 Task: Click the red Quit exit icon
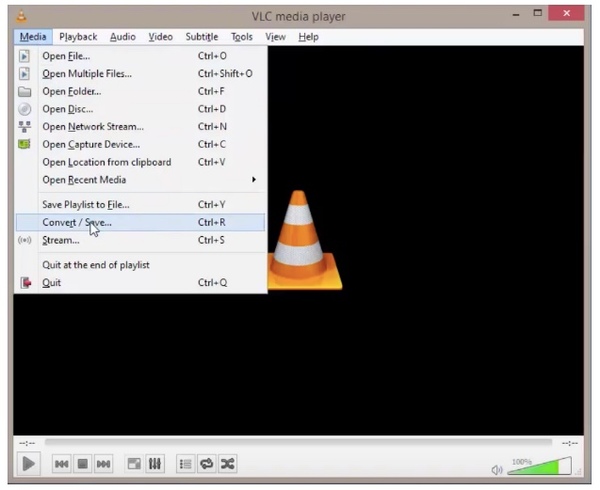[25, 283]
